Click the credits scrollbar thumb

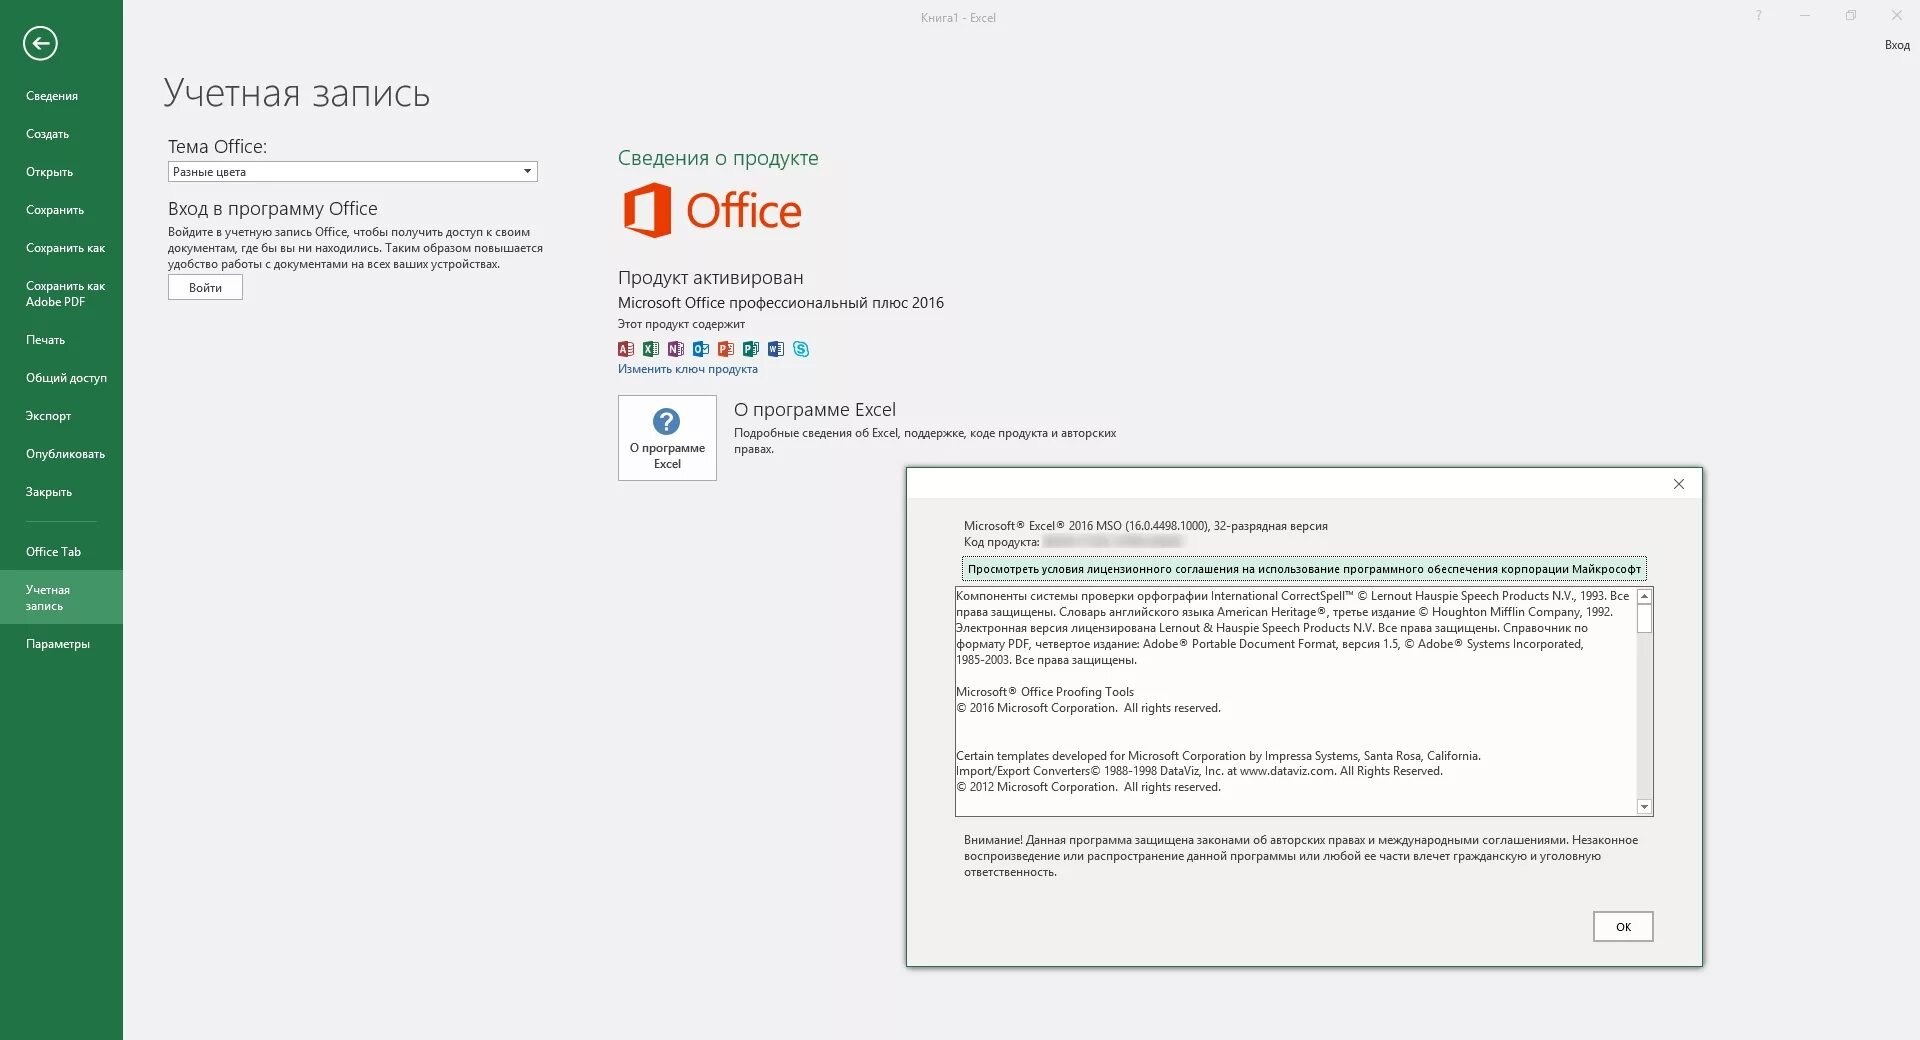click(x=1644, y=619)
